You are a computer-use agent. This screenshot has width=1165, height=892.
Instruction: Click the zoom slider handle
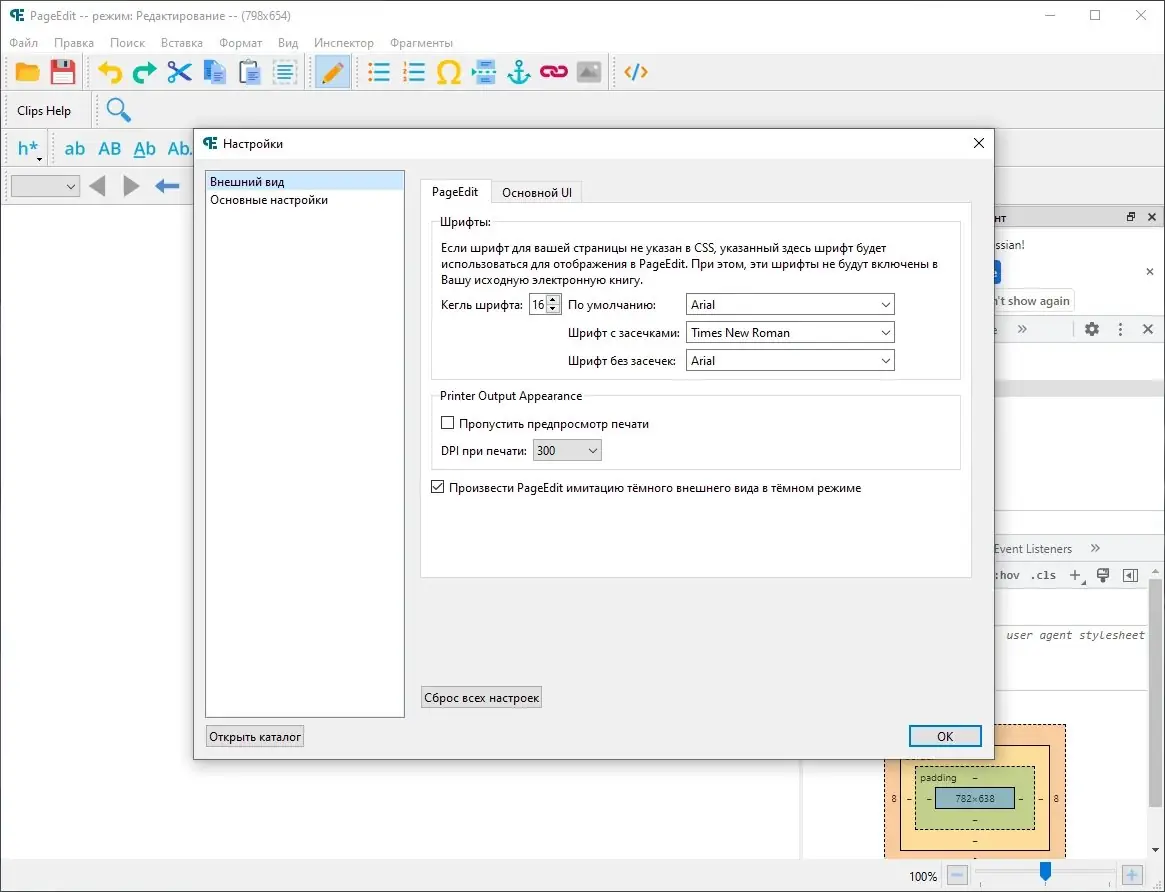[1045, 871]
